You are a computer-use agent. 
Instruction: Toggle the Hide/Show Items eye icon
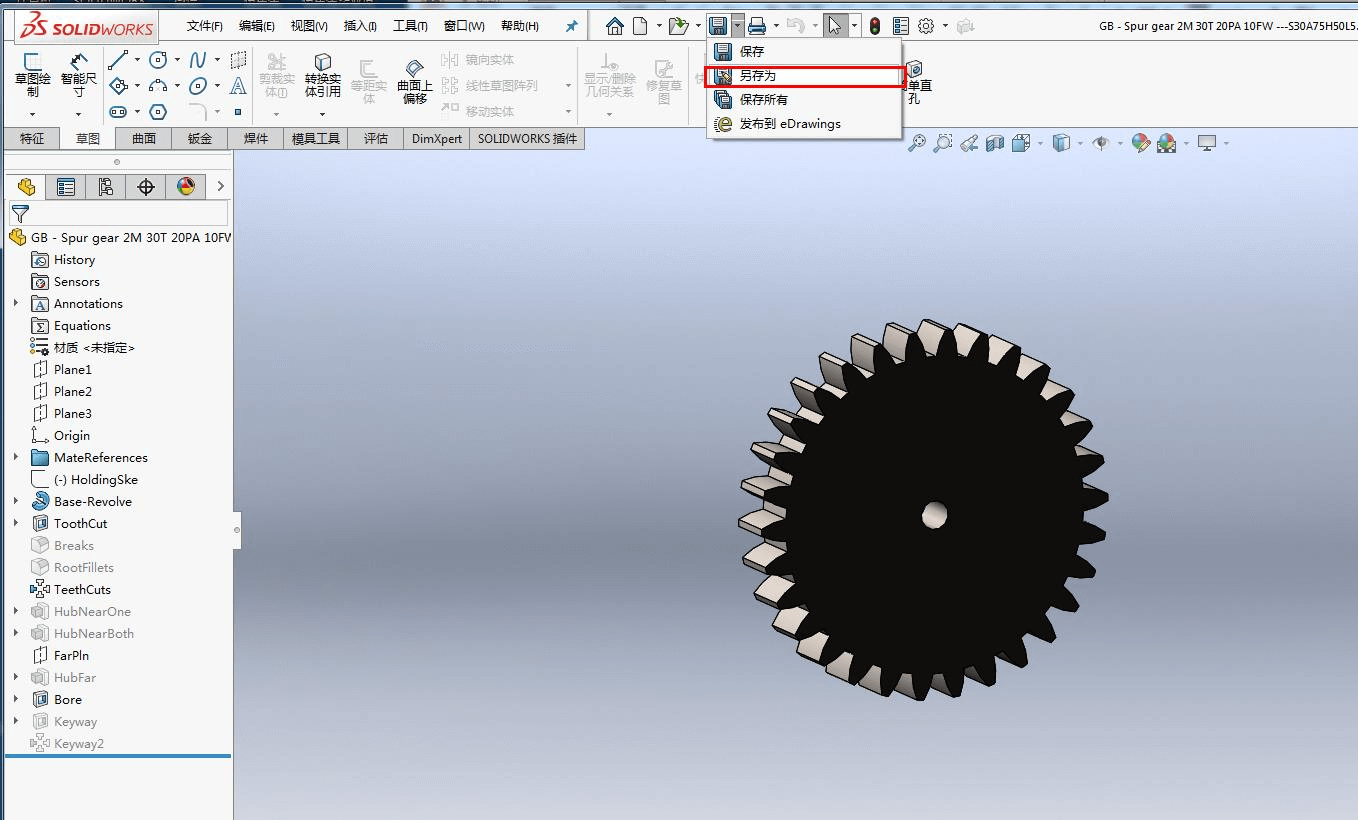[x=1101, y=144]
